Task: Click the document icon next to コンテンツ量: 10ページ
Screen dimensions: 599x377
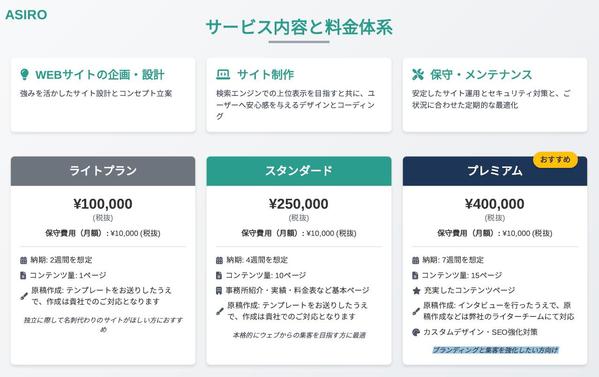Action: [x=219, y=275]
